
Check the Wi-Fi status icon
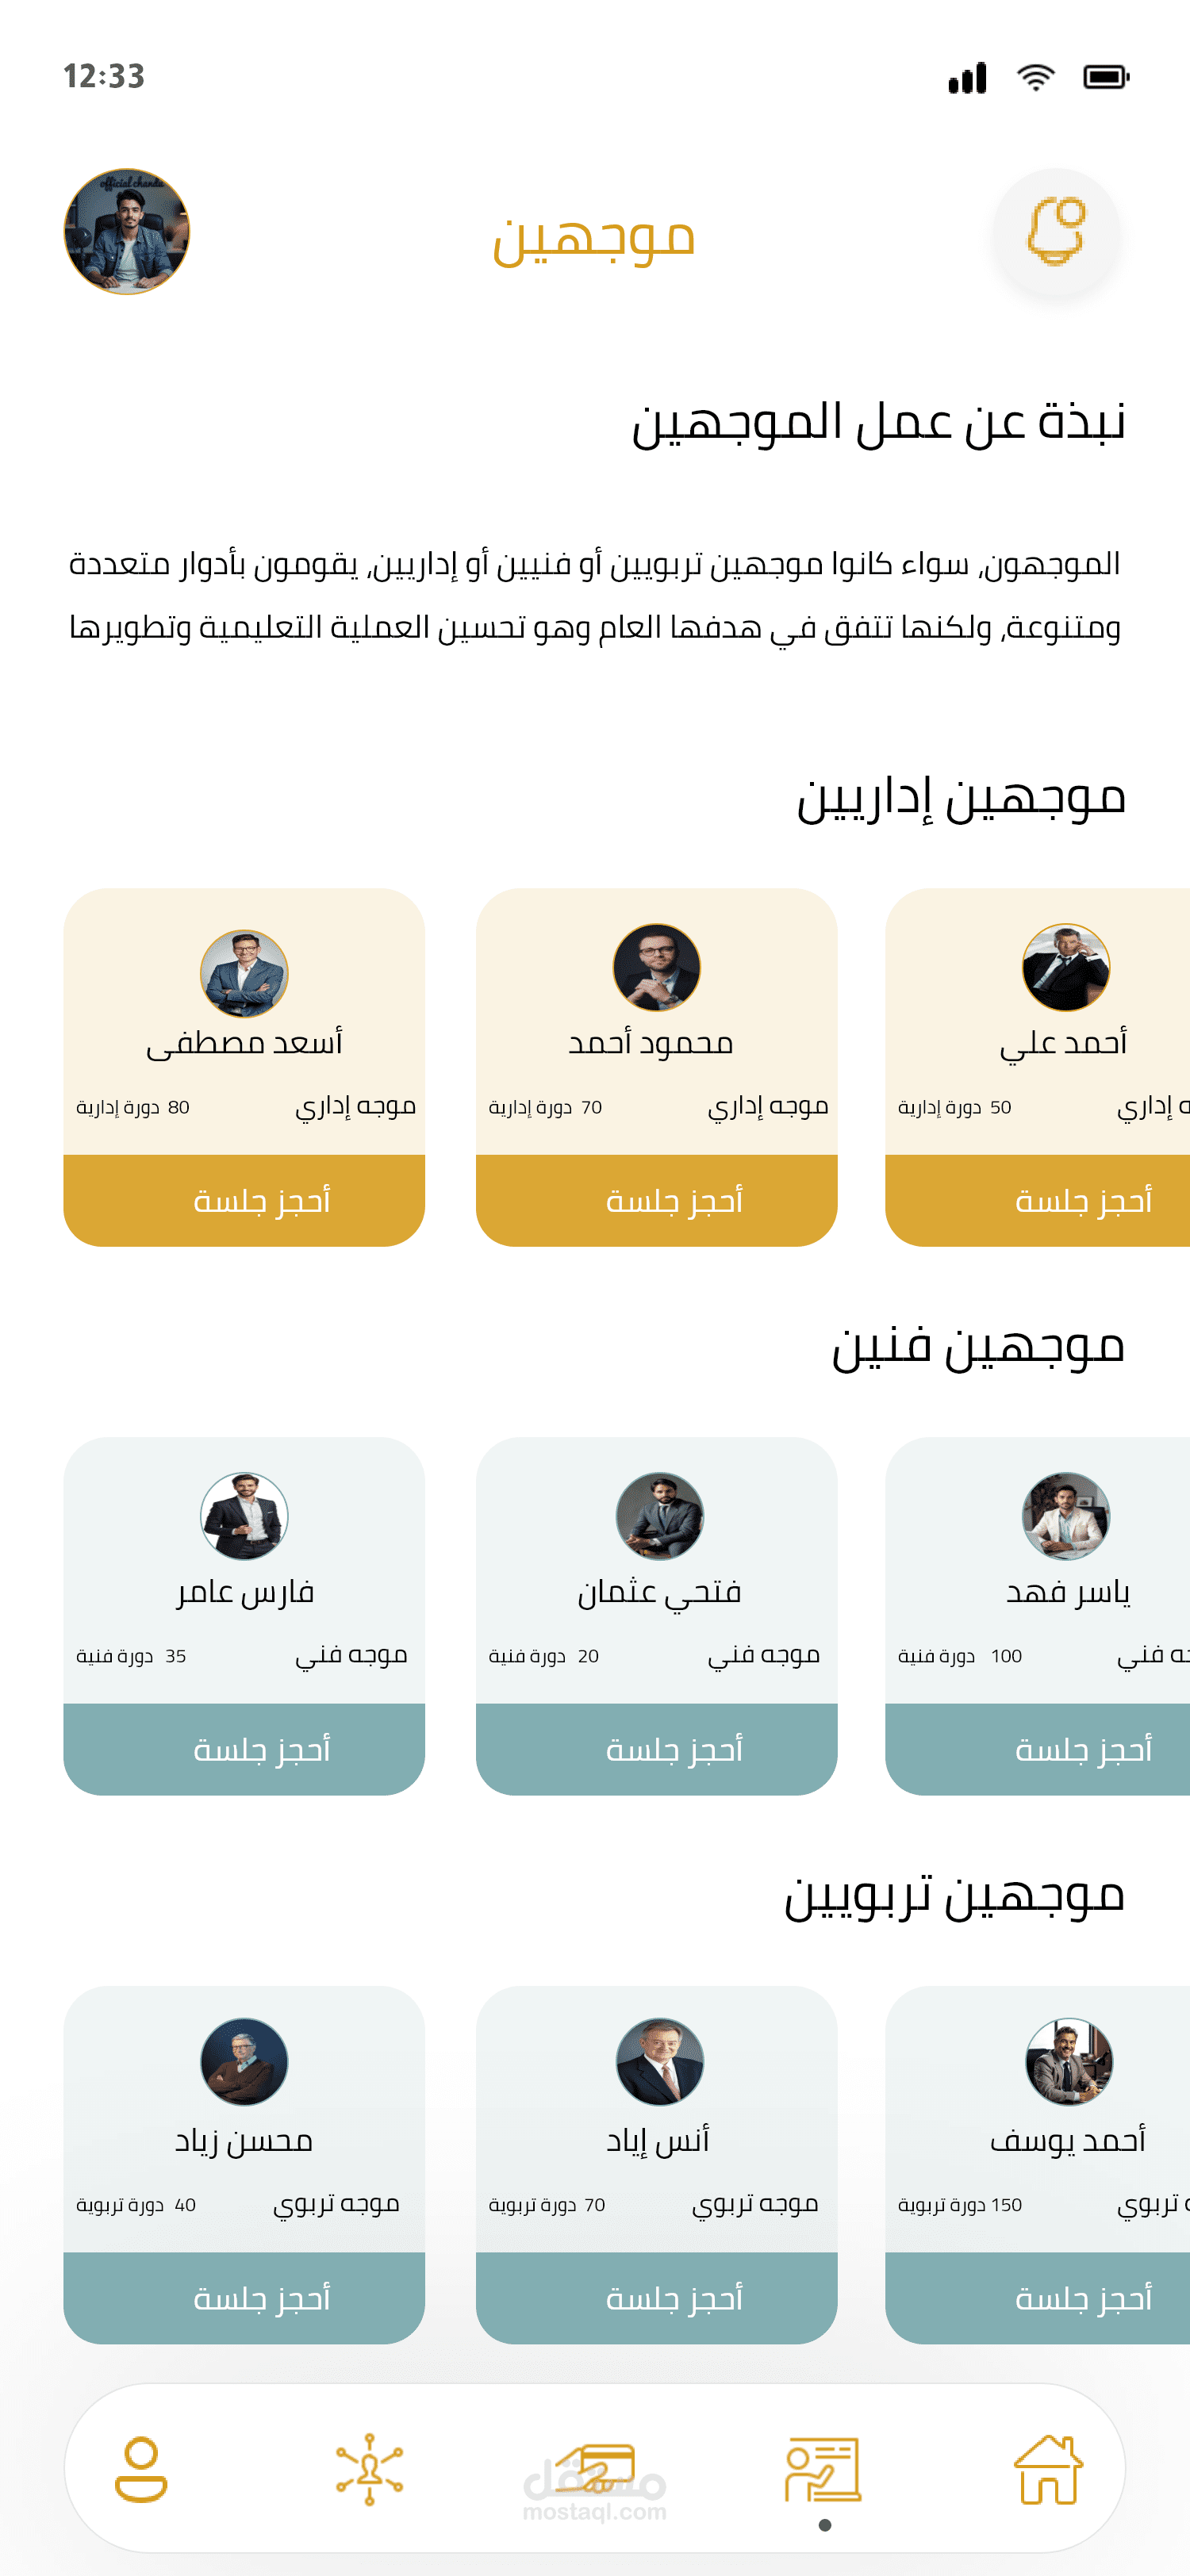point(1035,77)
